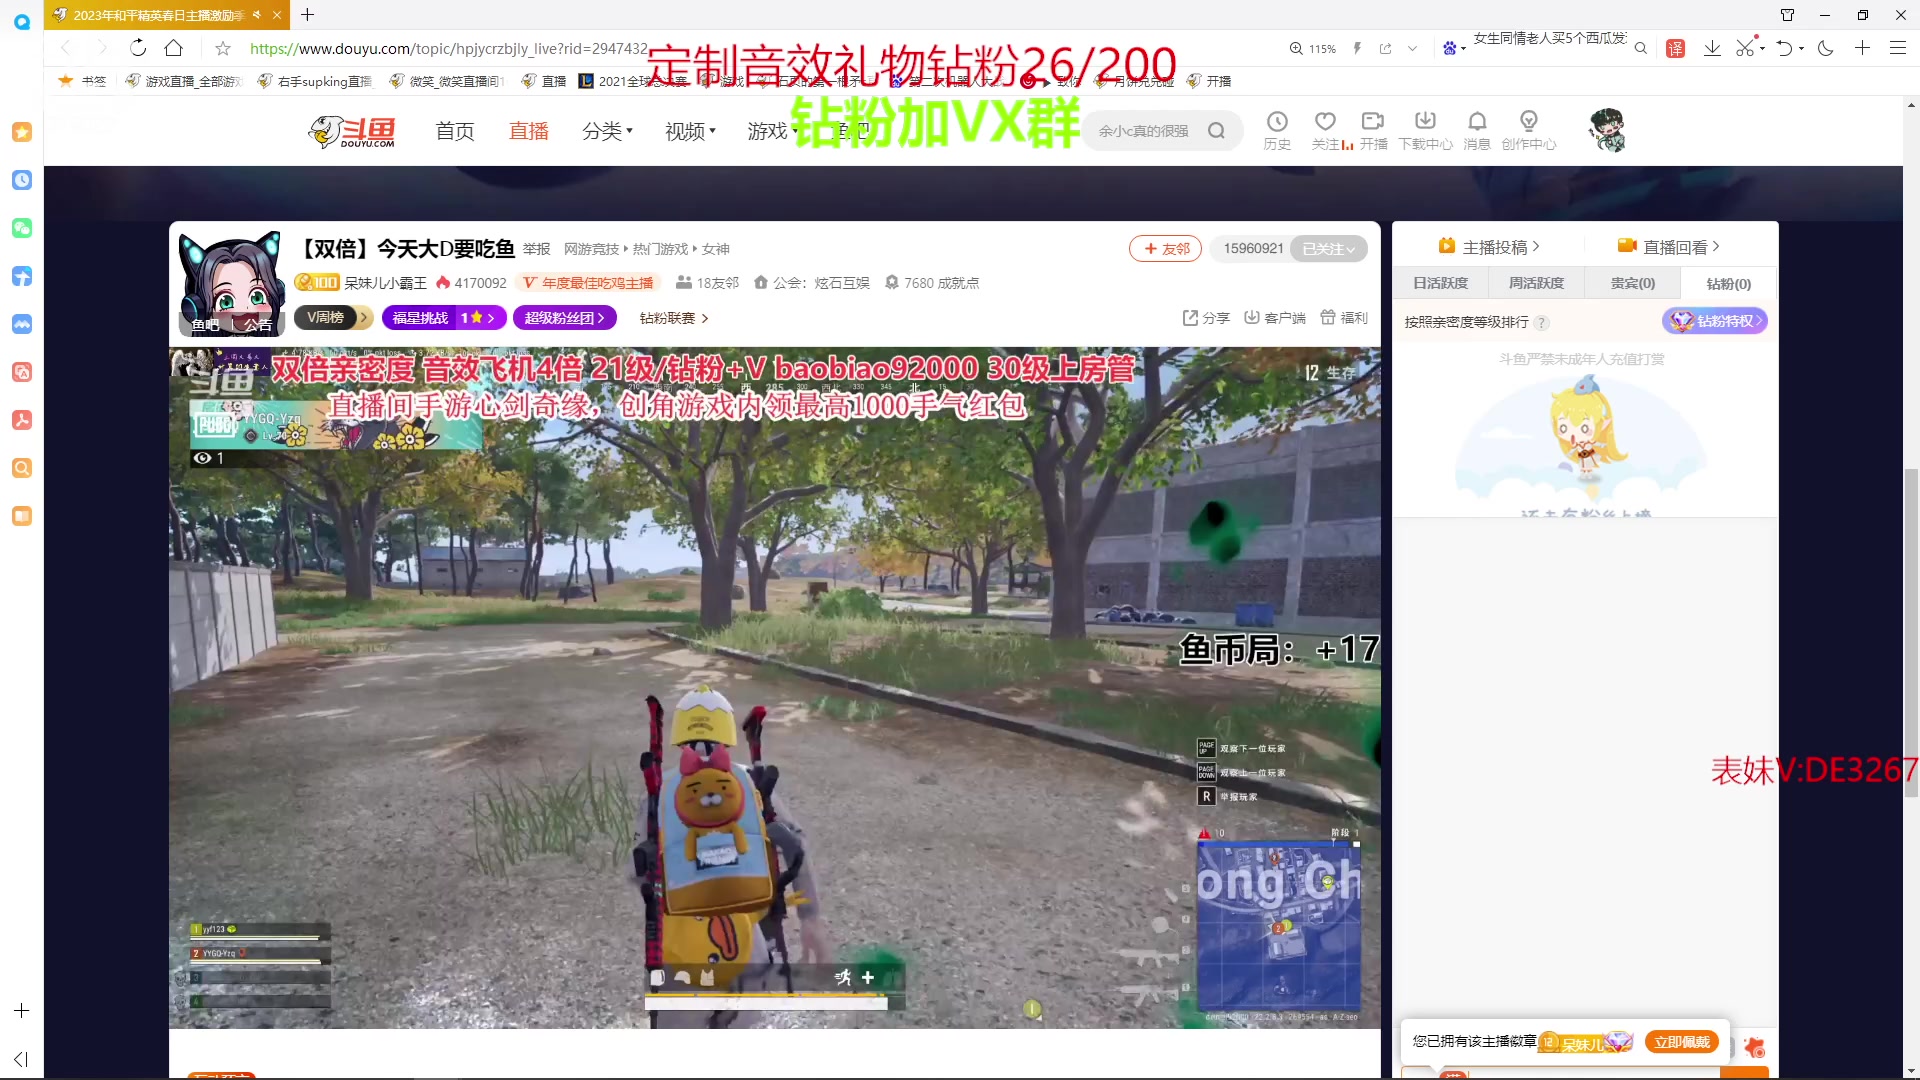Expand the 视频 navigation dropdown
Viewport: 1920px width, 1080px height.
click(691, 131)
